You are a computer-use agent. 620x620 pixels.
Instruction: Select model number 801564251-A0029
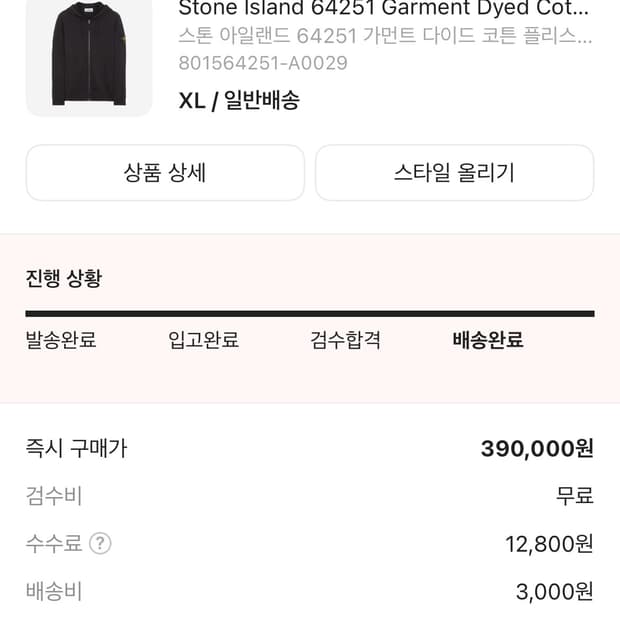coord(263,63)
